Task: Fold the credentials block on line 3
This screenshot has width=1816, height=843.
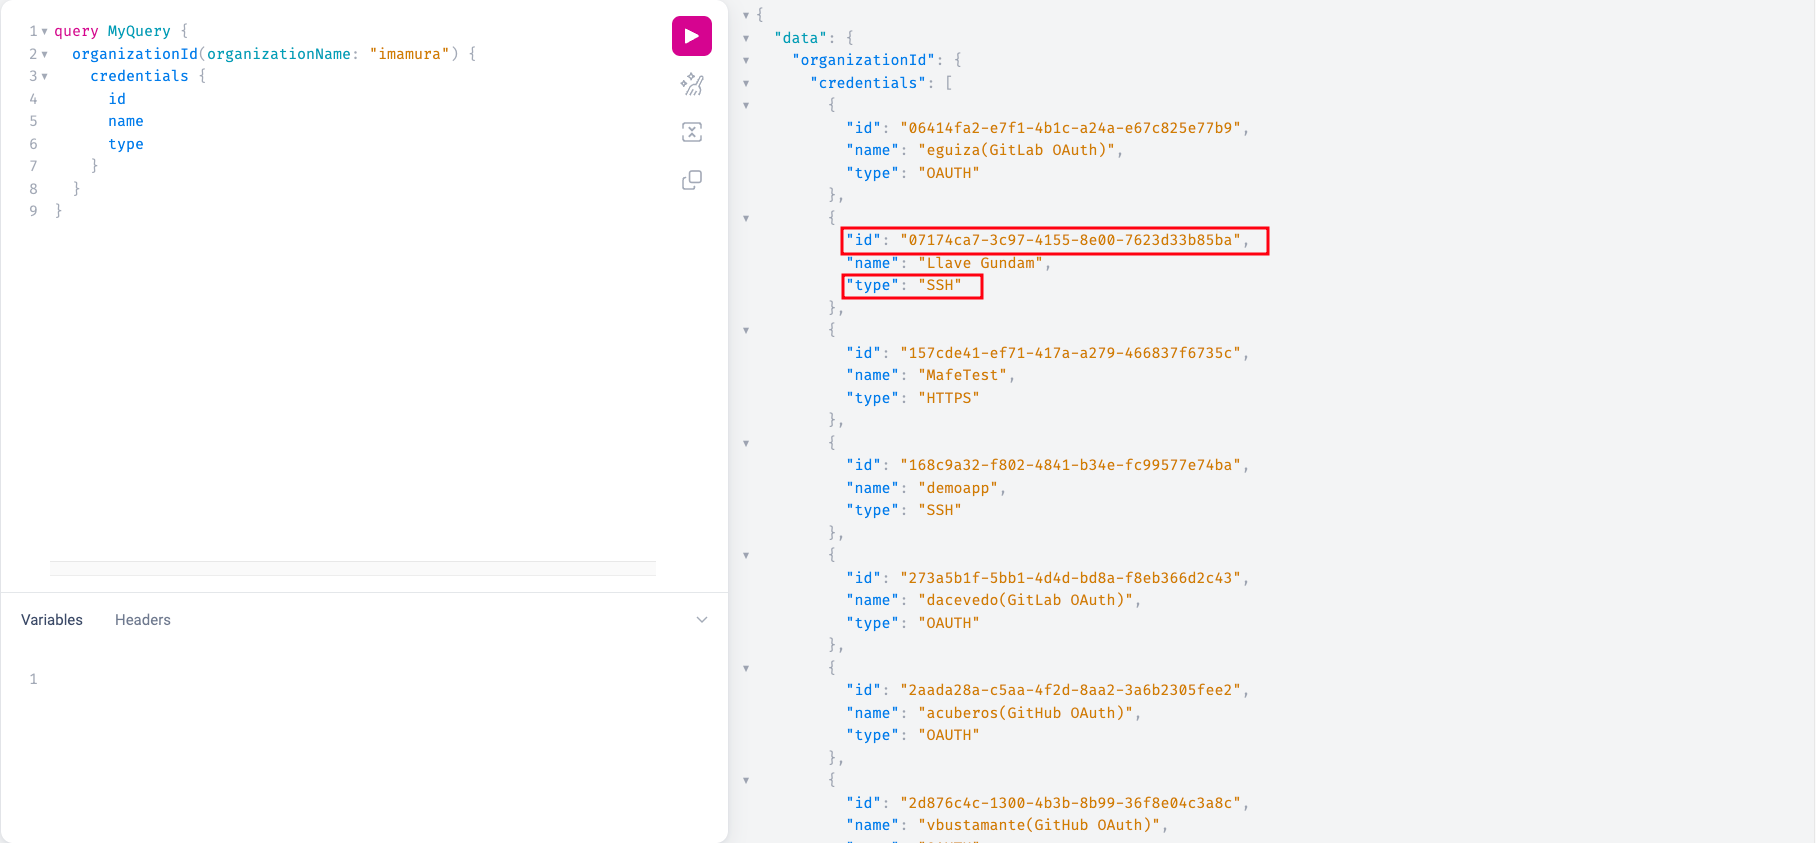Action: (44, 77)
